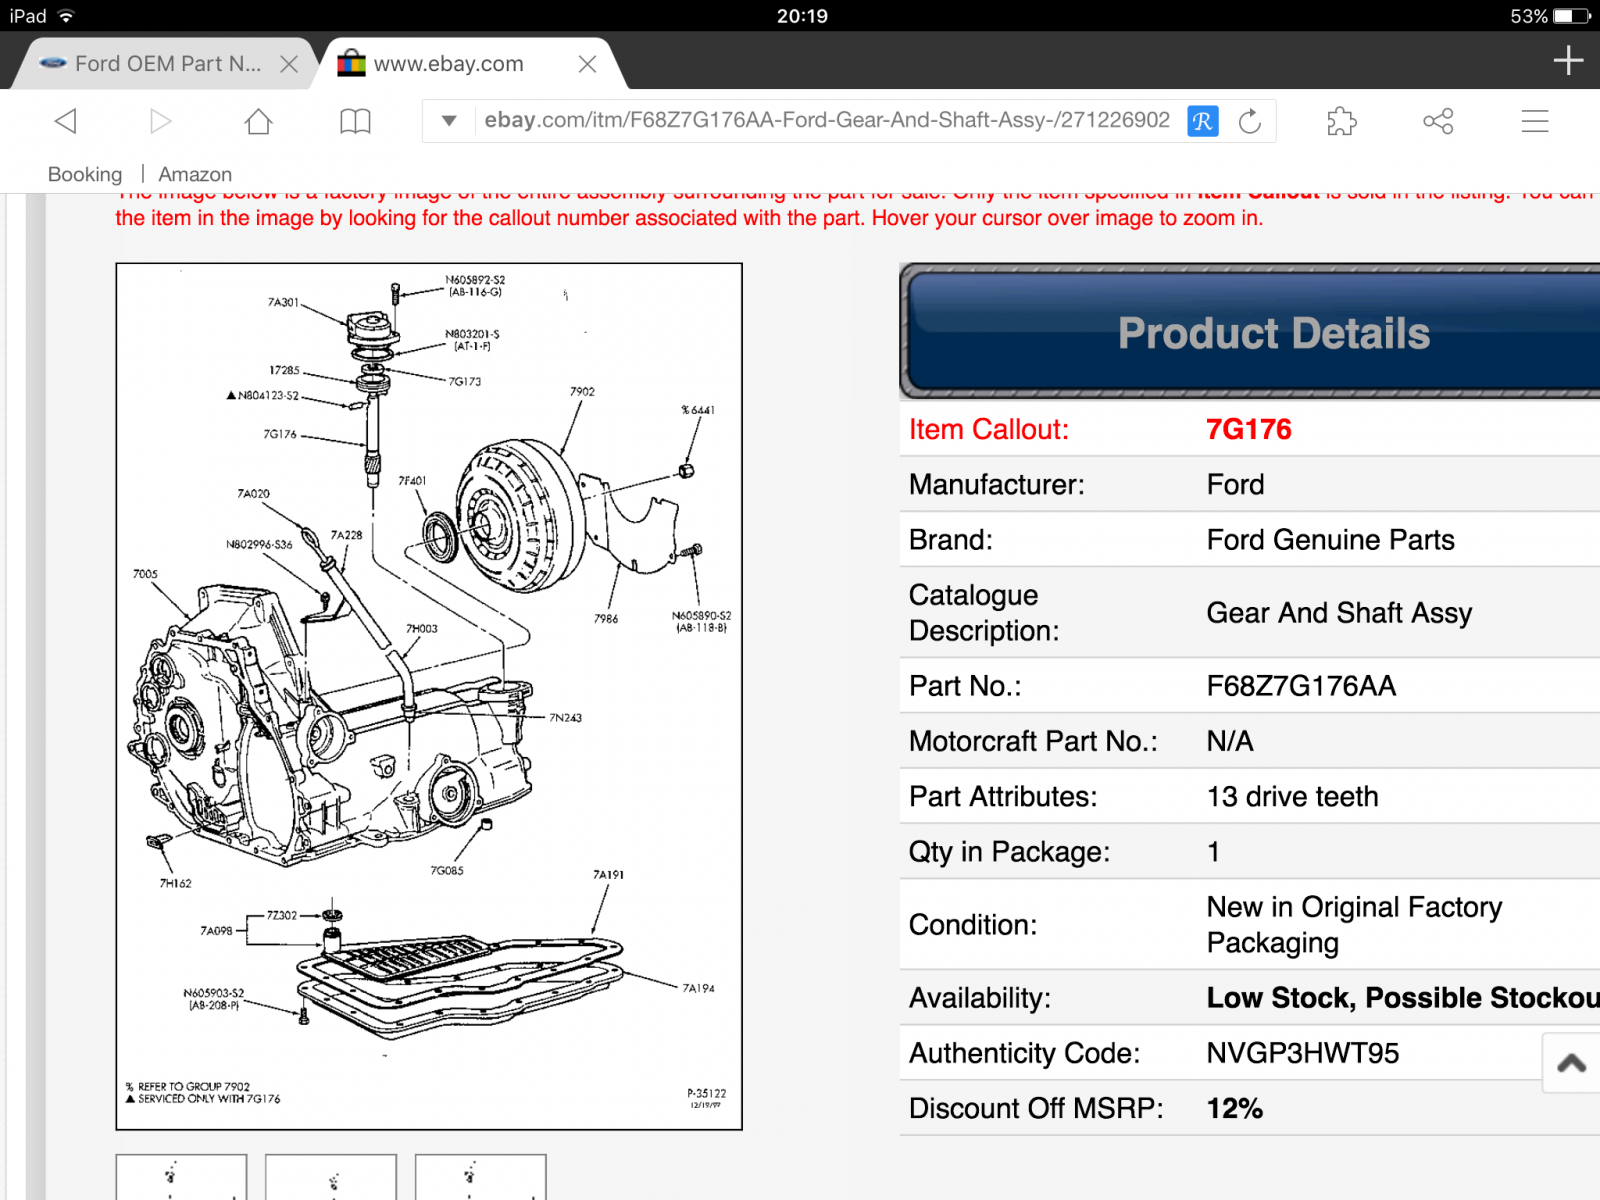This screenshot has height=1200, width=1600.
Task: Tap the 7005 case label in diagram
Action: click(x=145, y=574)
